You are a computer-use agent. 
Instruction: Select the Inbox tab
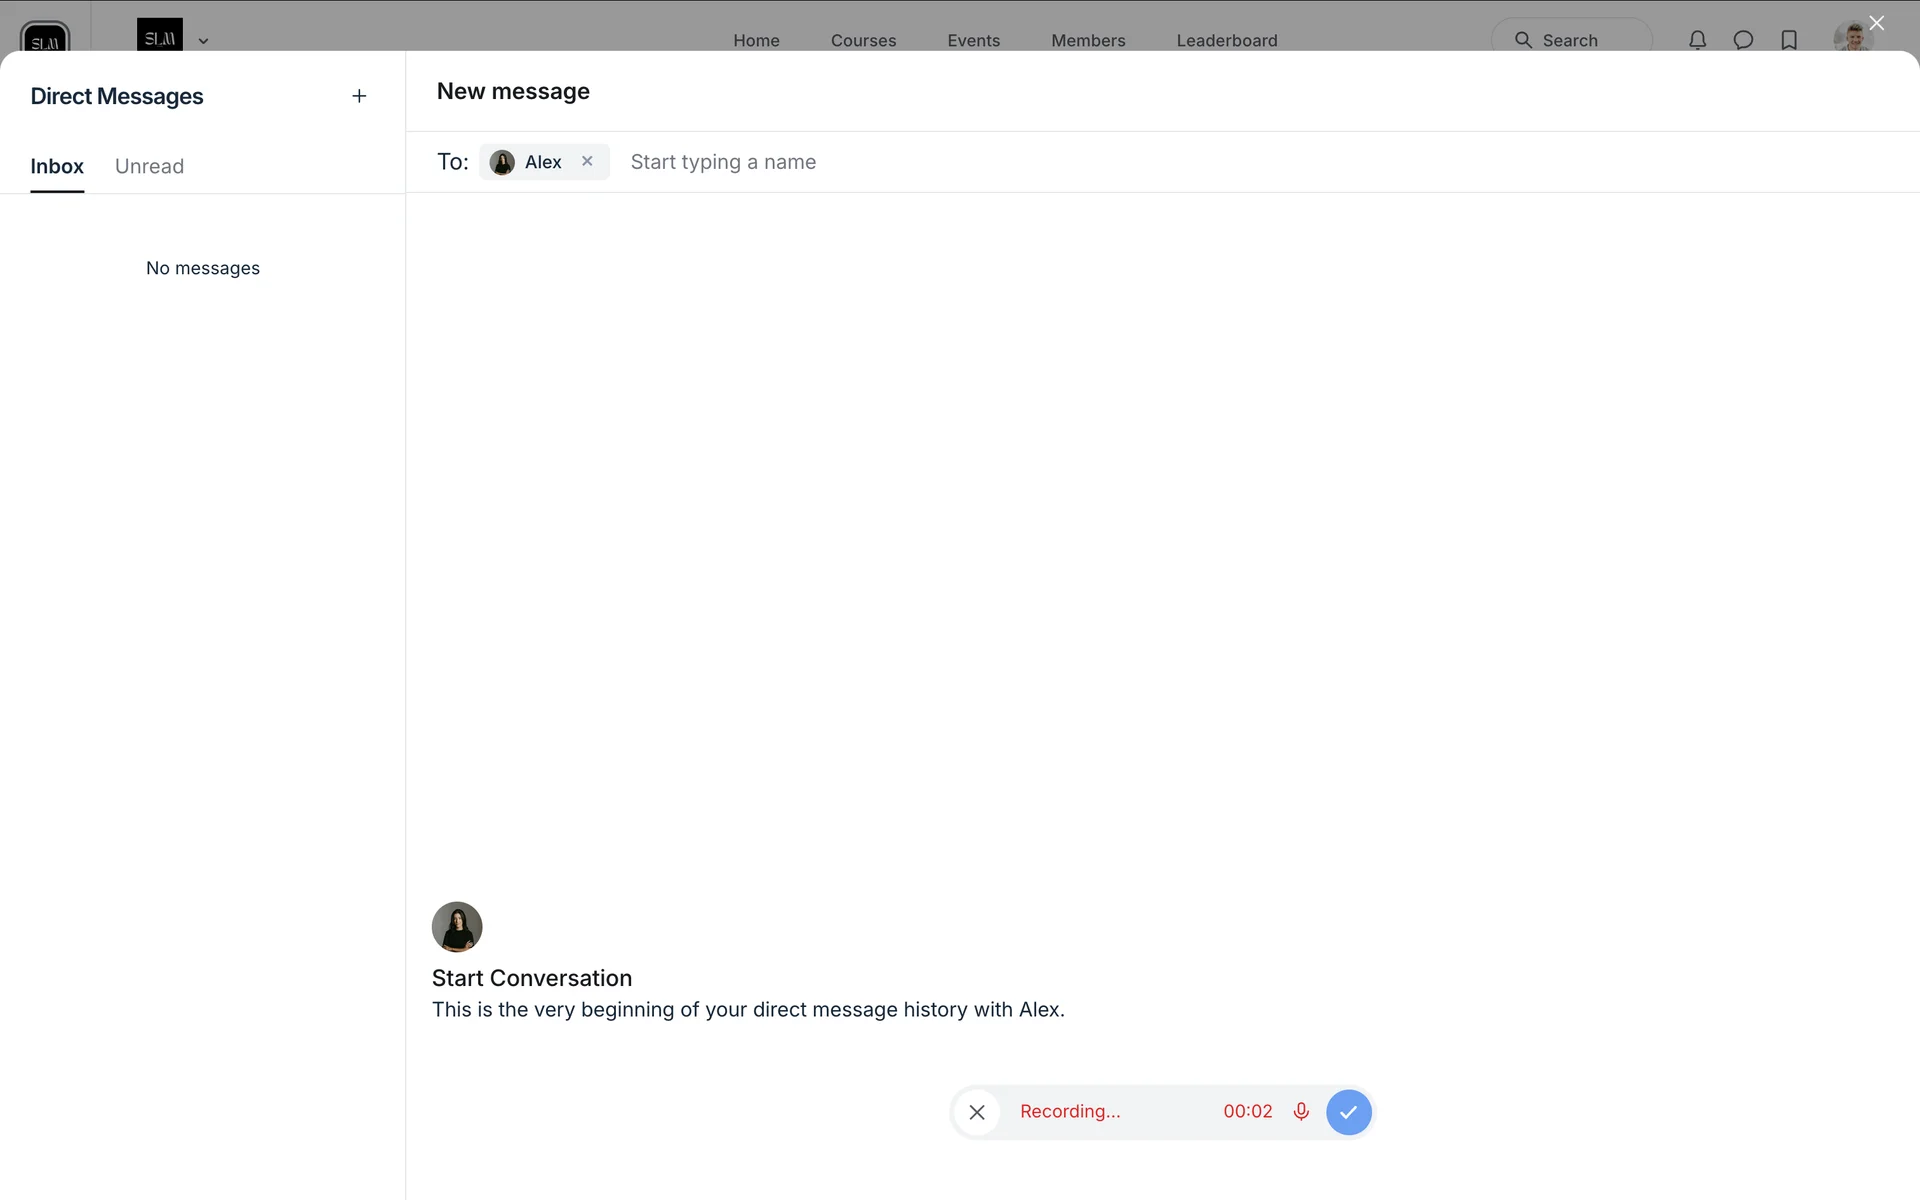coord(57,166)
